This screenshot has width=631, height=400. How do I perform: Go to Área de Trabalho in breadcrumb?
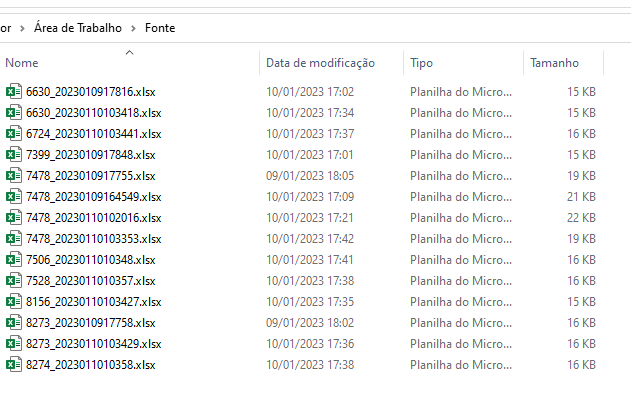[x=78, y=28]
